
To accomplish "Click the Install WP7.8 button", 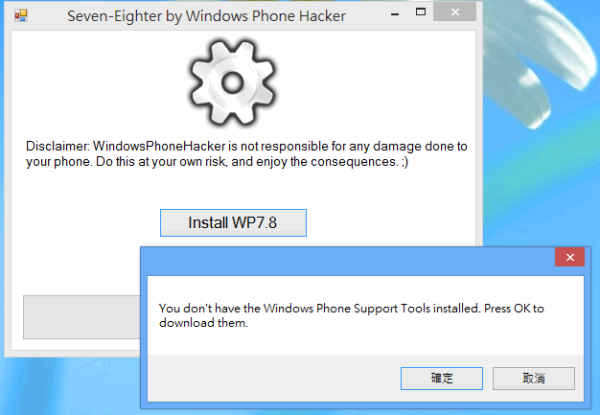I will pyautogui.click(x=233, y=223).
